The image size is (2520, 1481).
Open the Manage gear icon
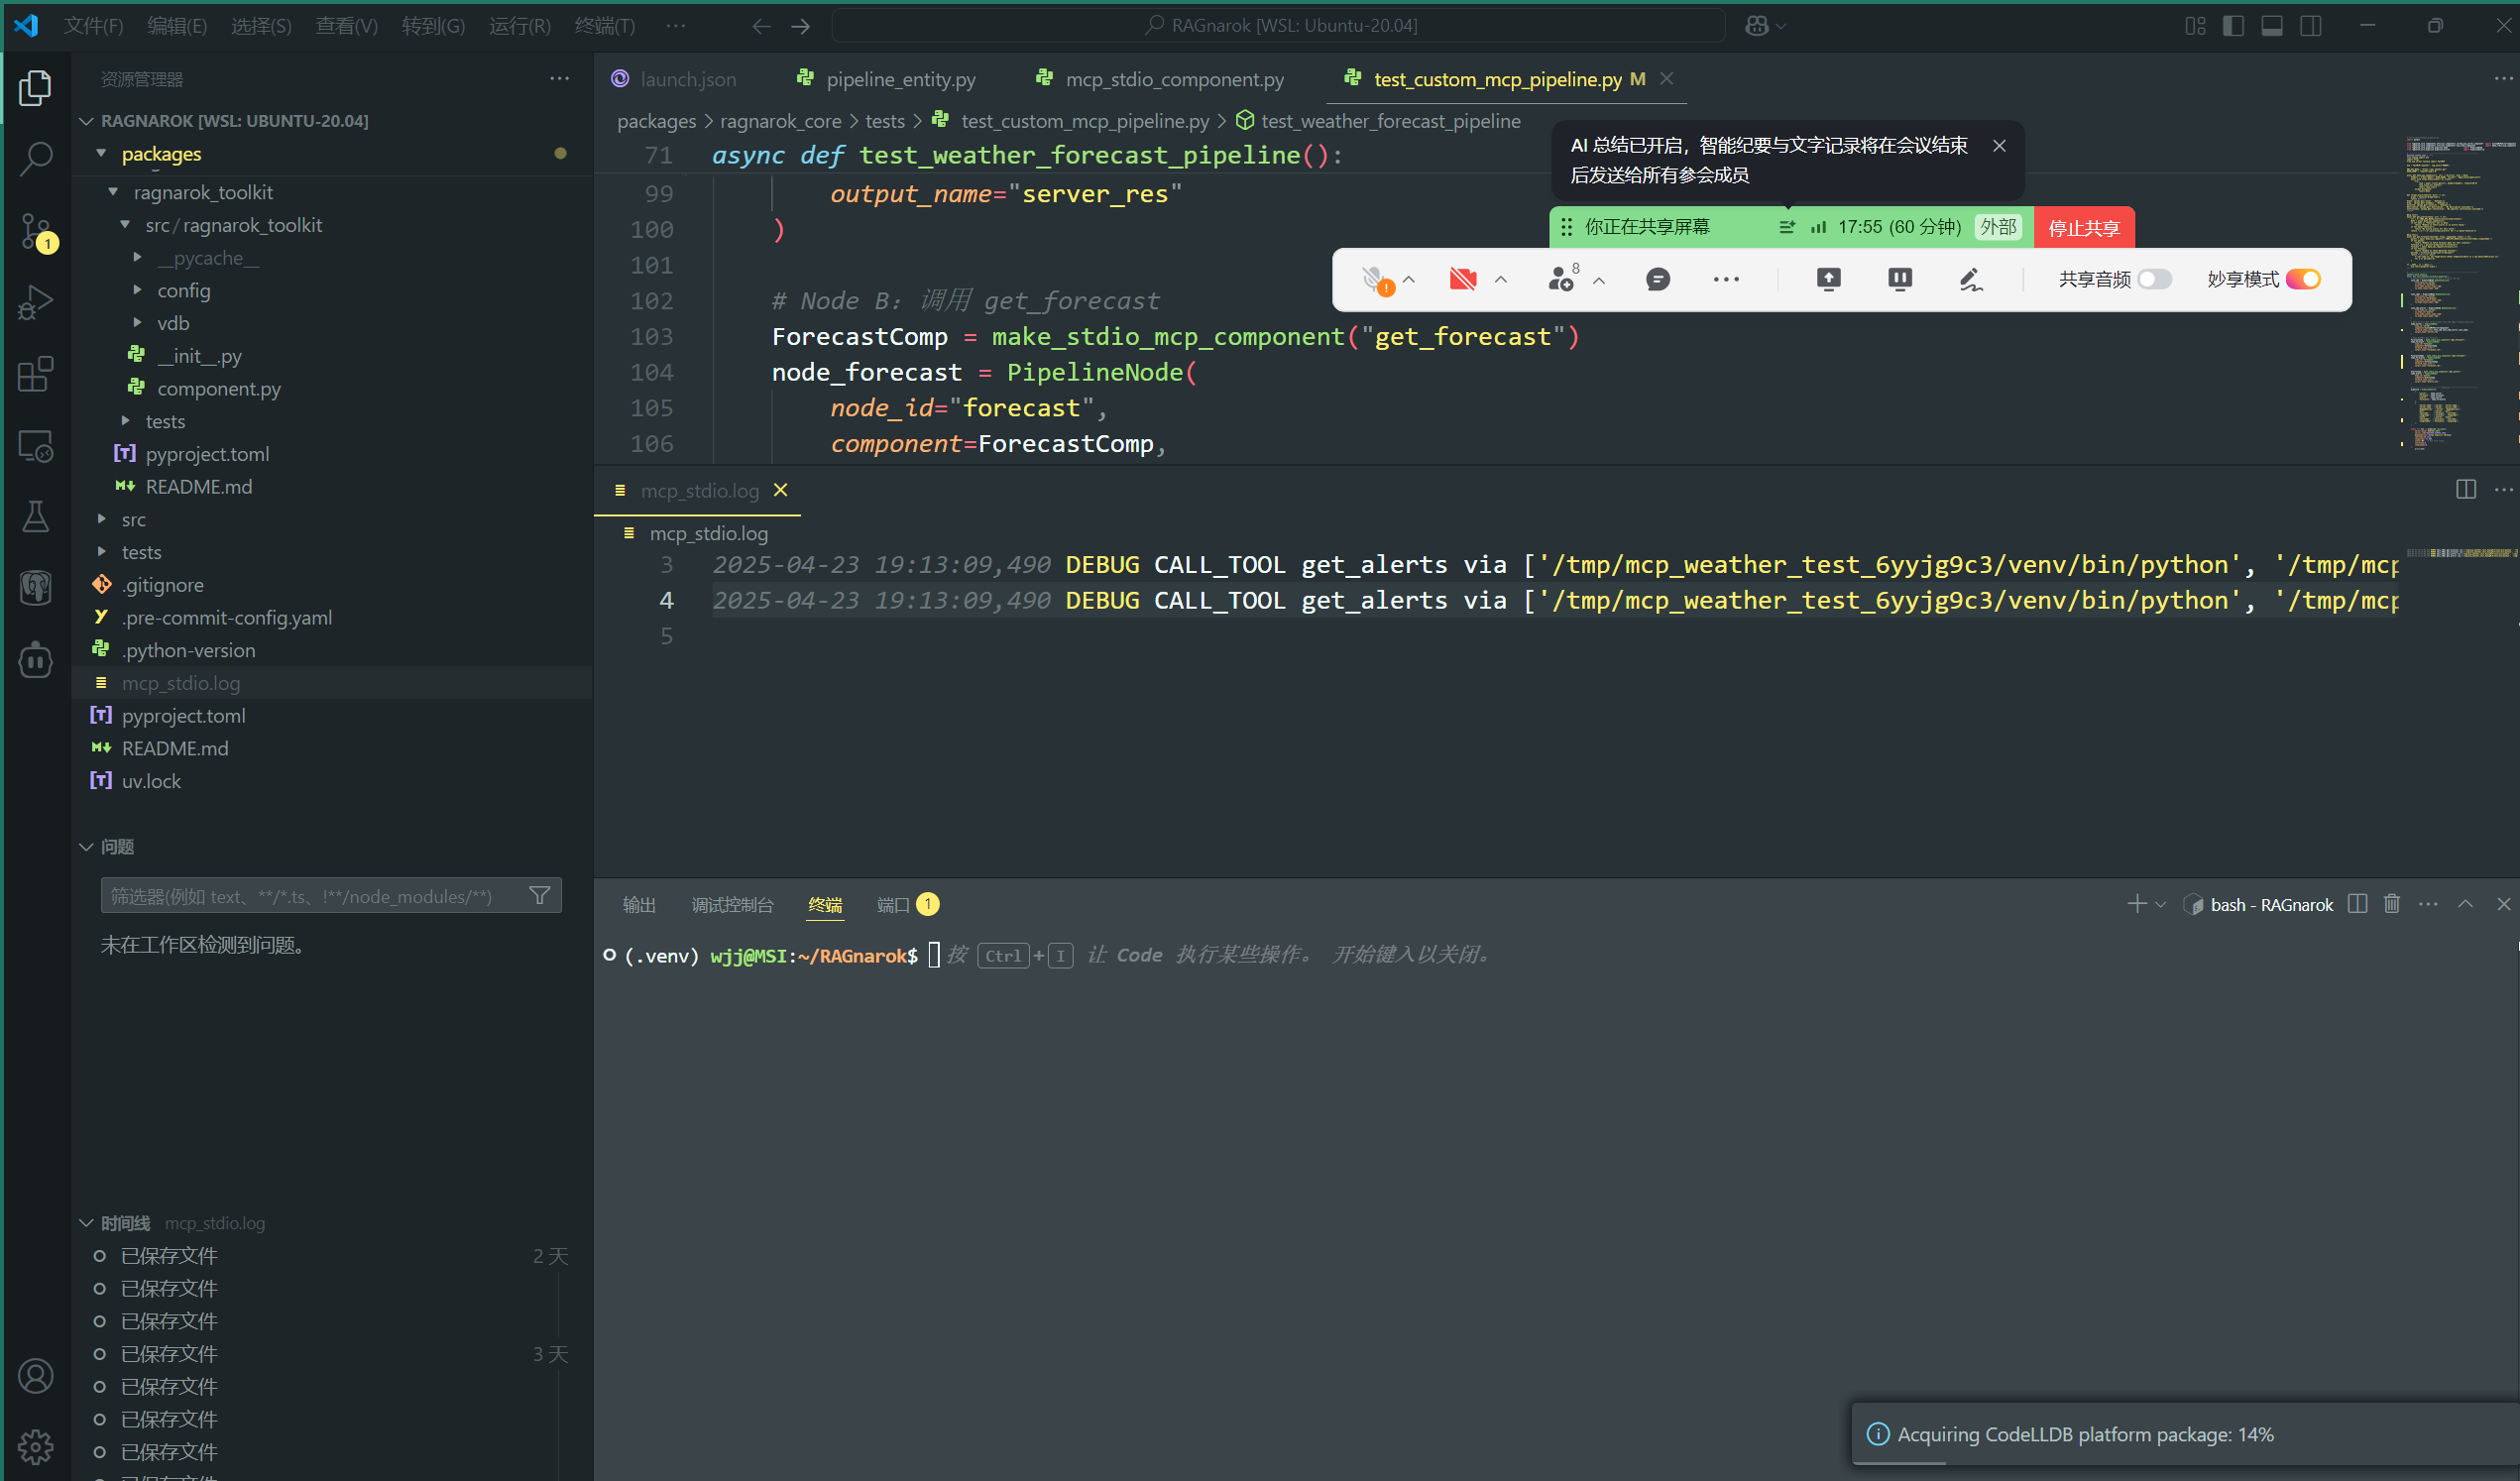36,1446
